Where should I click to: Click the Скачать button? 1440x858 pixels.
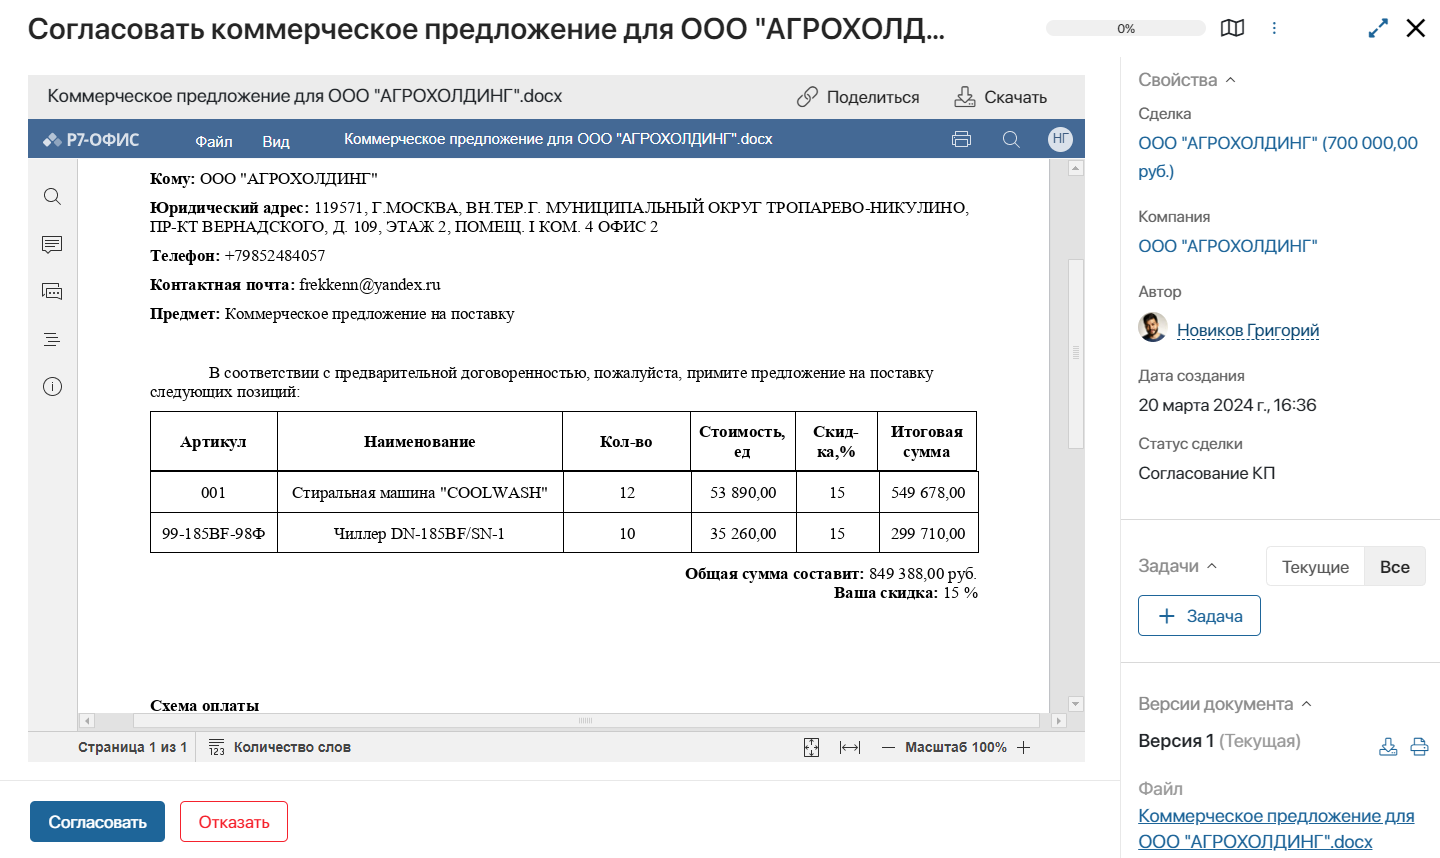[x=1000, y=97]
